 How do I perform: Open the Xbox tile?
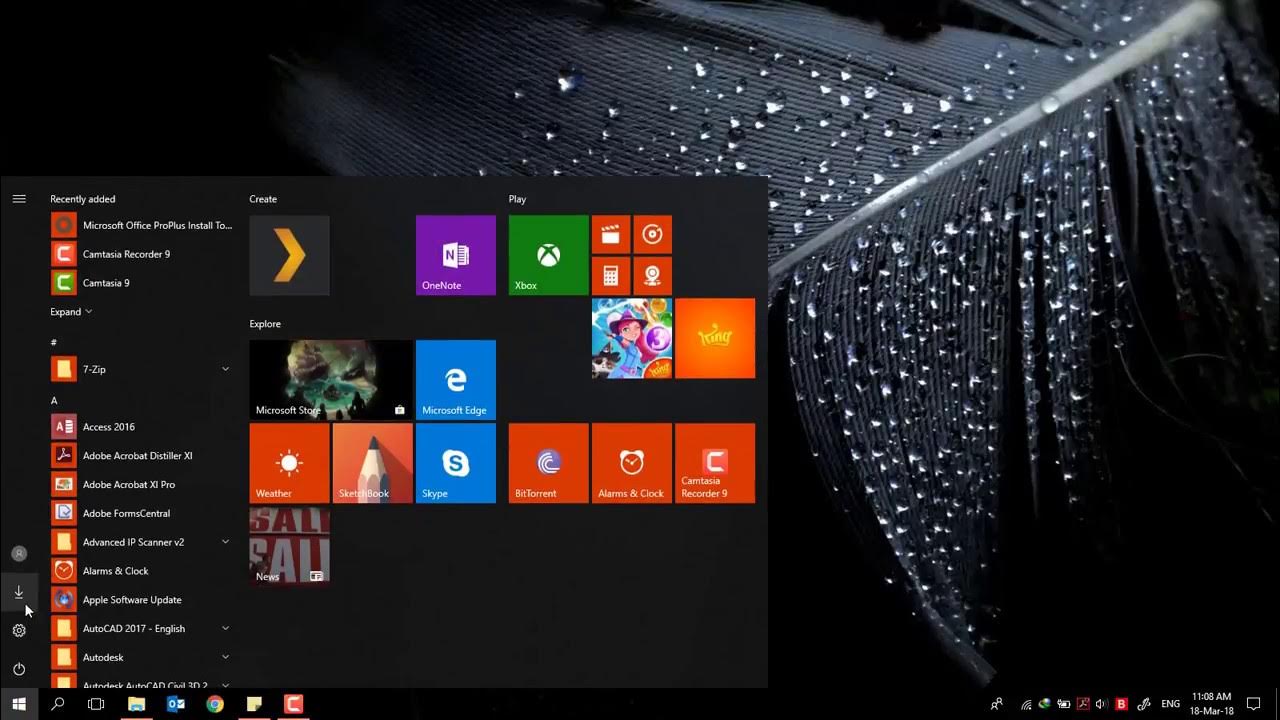[x=548, y=255]
